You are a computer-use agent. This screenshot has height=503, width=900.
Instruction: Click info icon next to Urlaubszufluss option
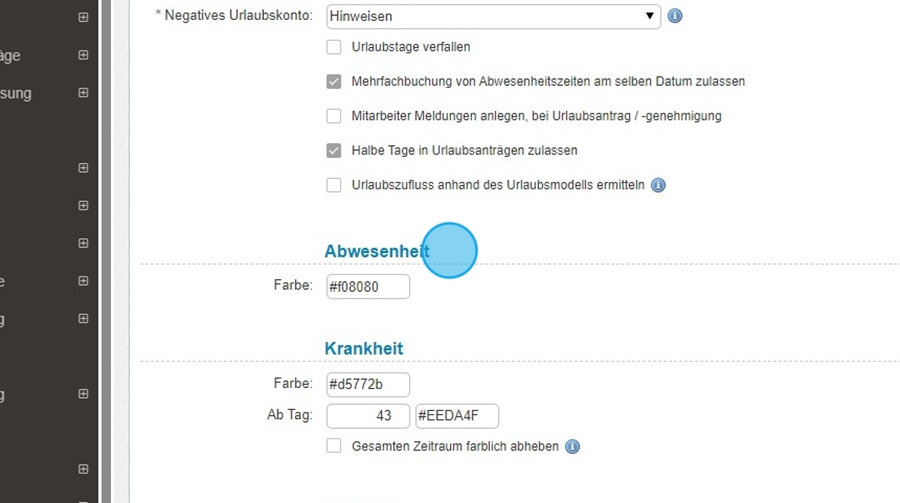click(658, 185)
